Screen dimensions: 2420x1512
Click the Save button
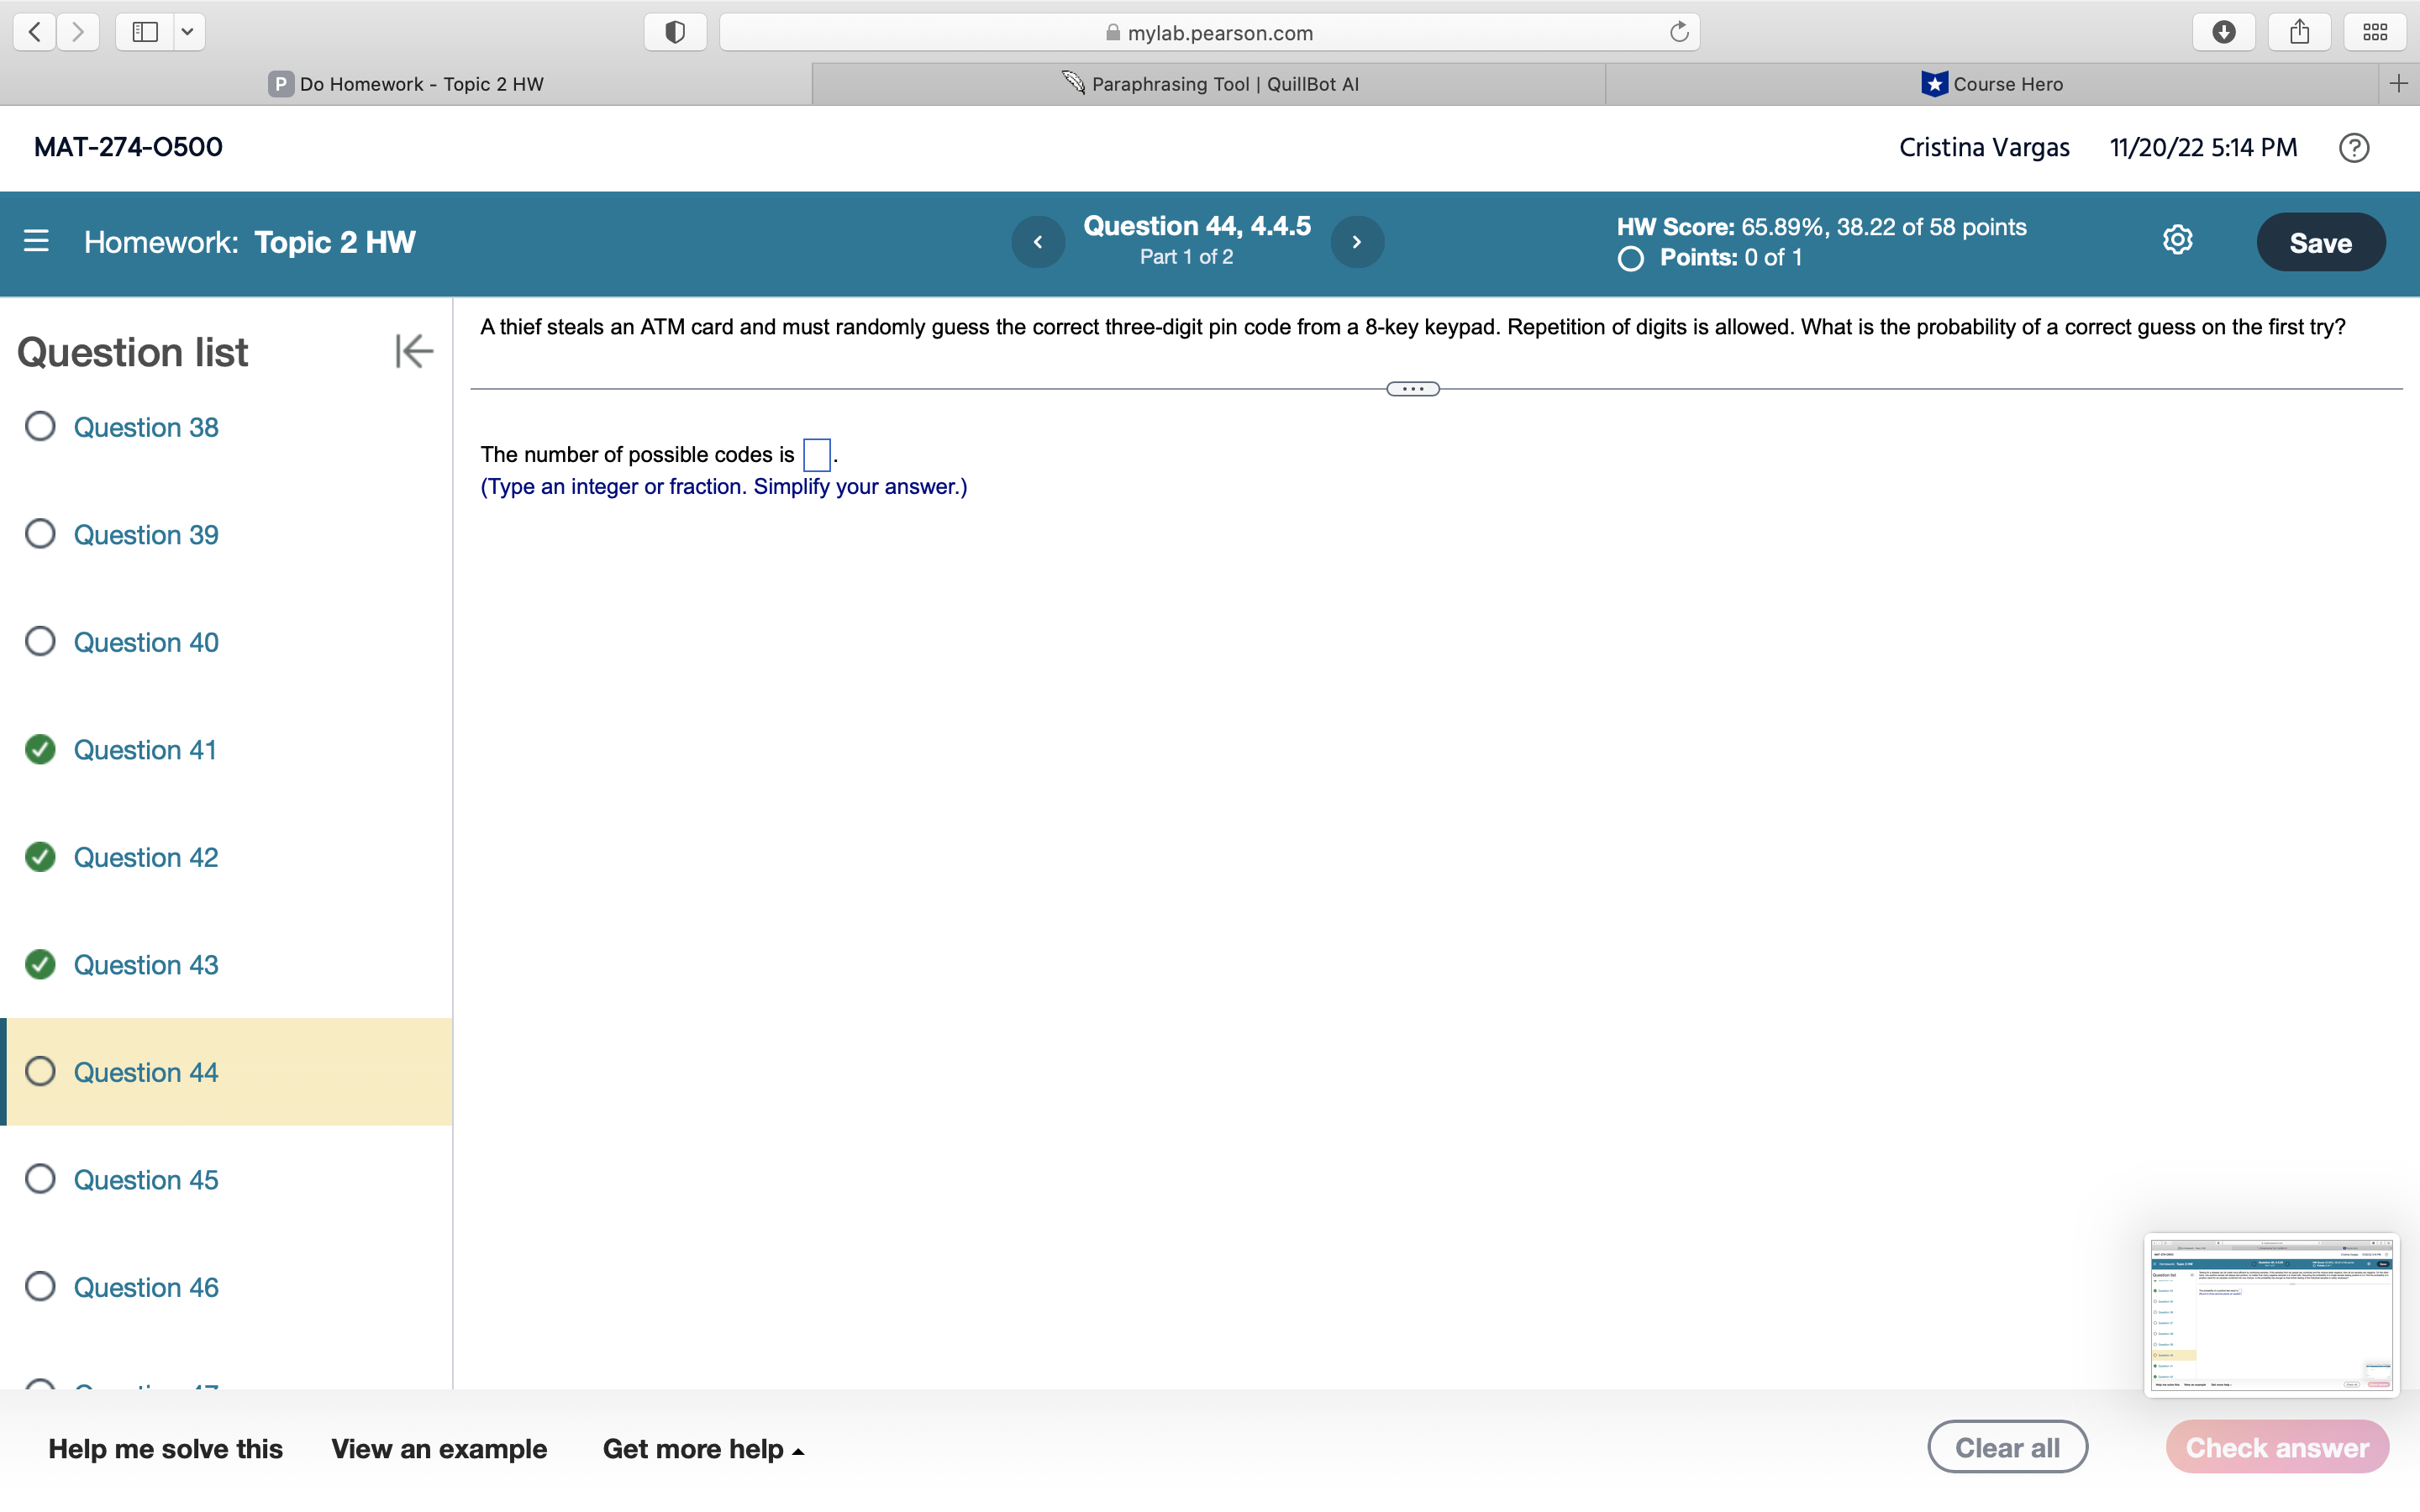click(2320, 241)
